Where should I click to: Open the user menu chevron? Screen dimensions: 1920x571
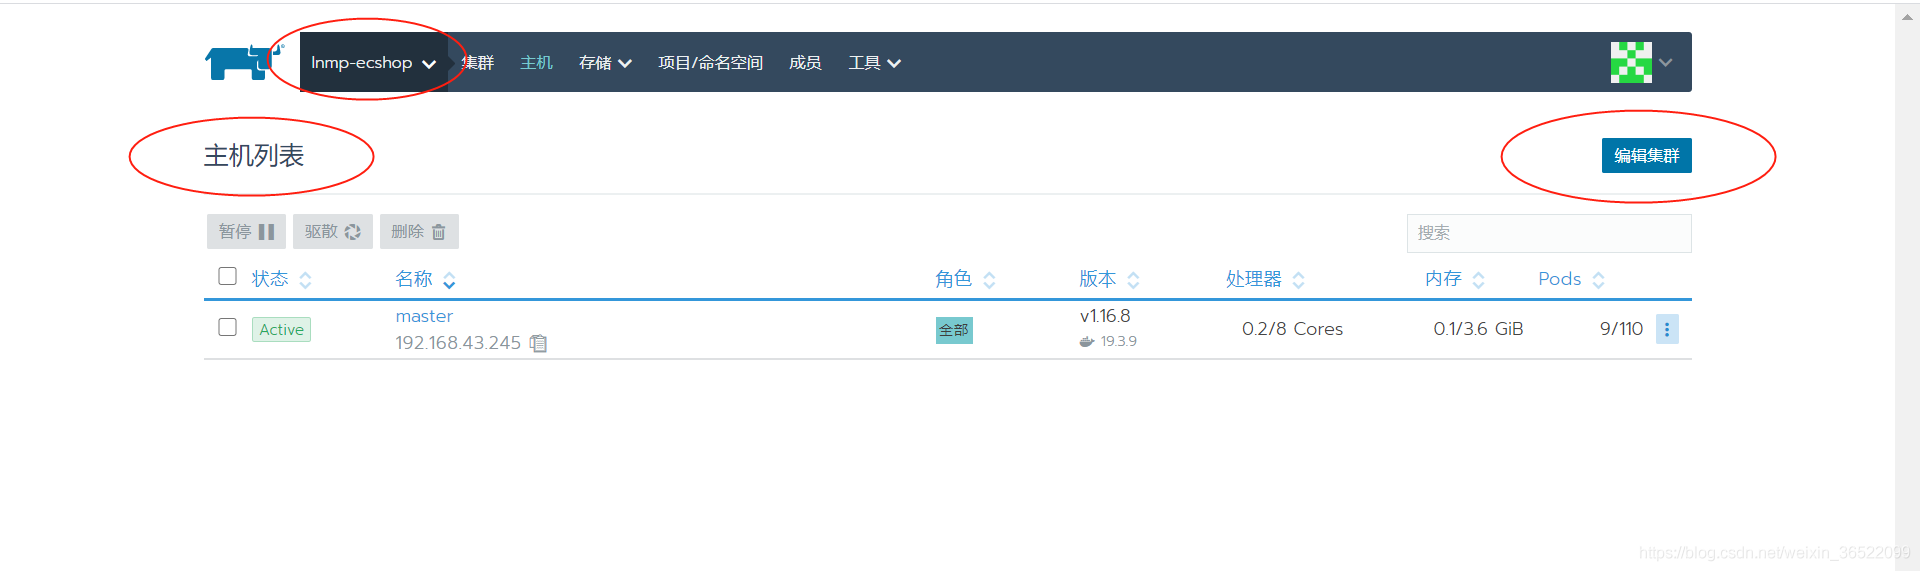point(1666,62)
